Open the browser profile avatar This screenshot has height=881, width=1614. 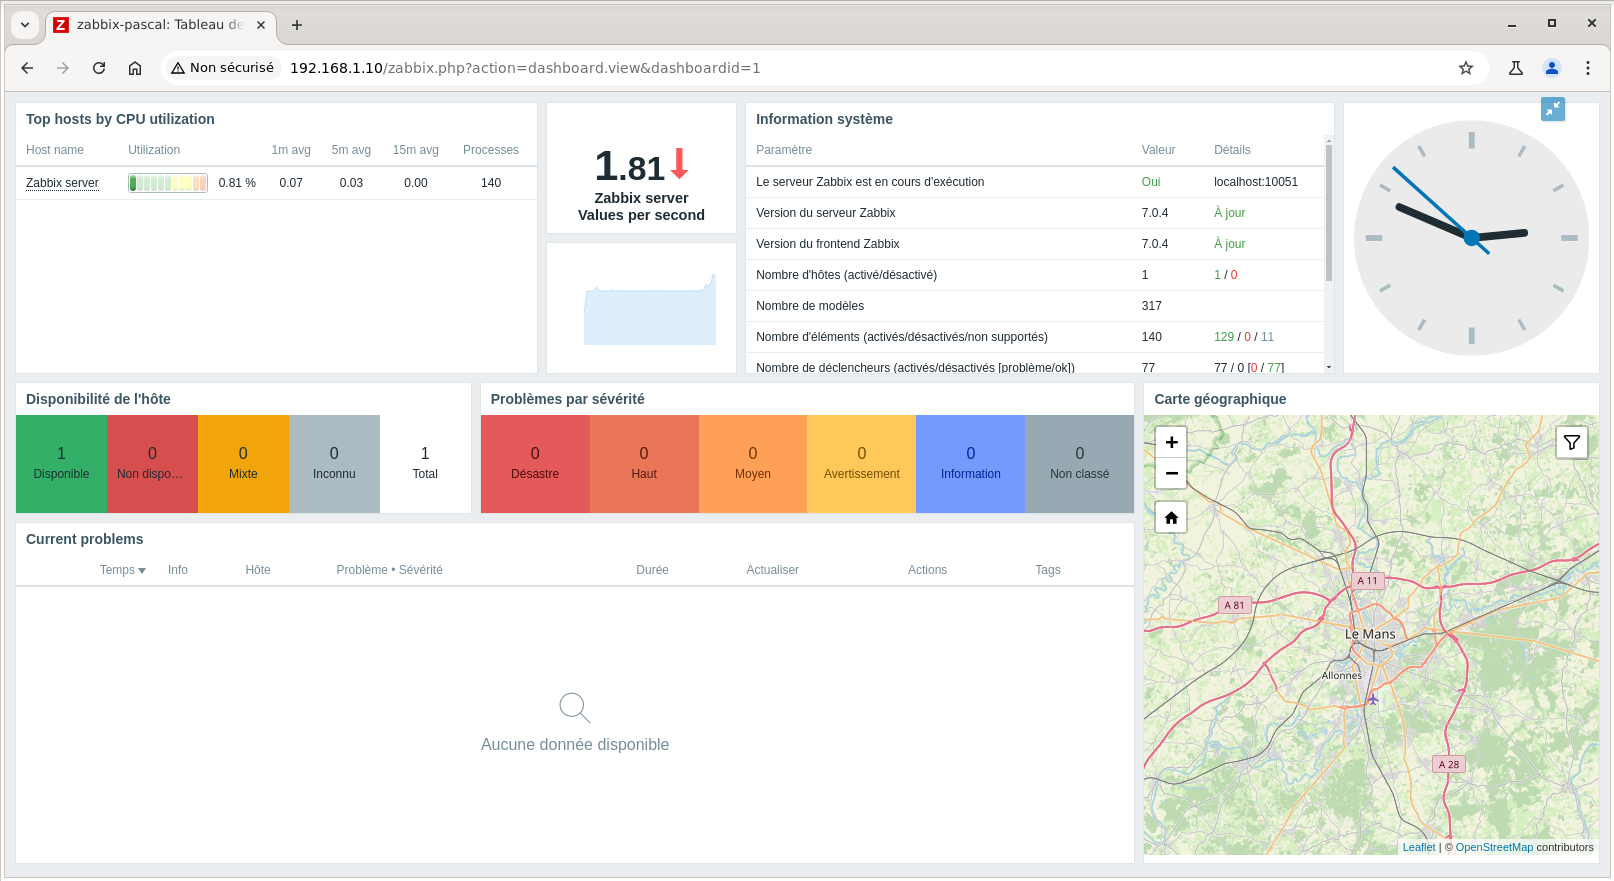pyautogui.click(x=1552, y=68)
